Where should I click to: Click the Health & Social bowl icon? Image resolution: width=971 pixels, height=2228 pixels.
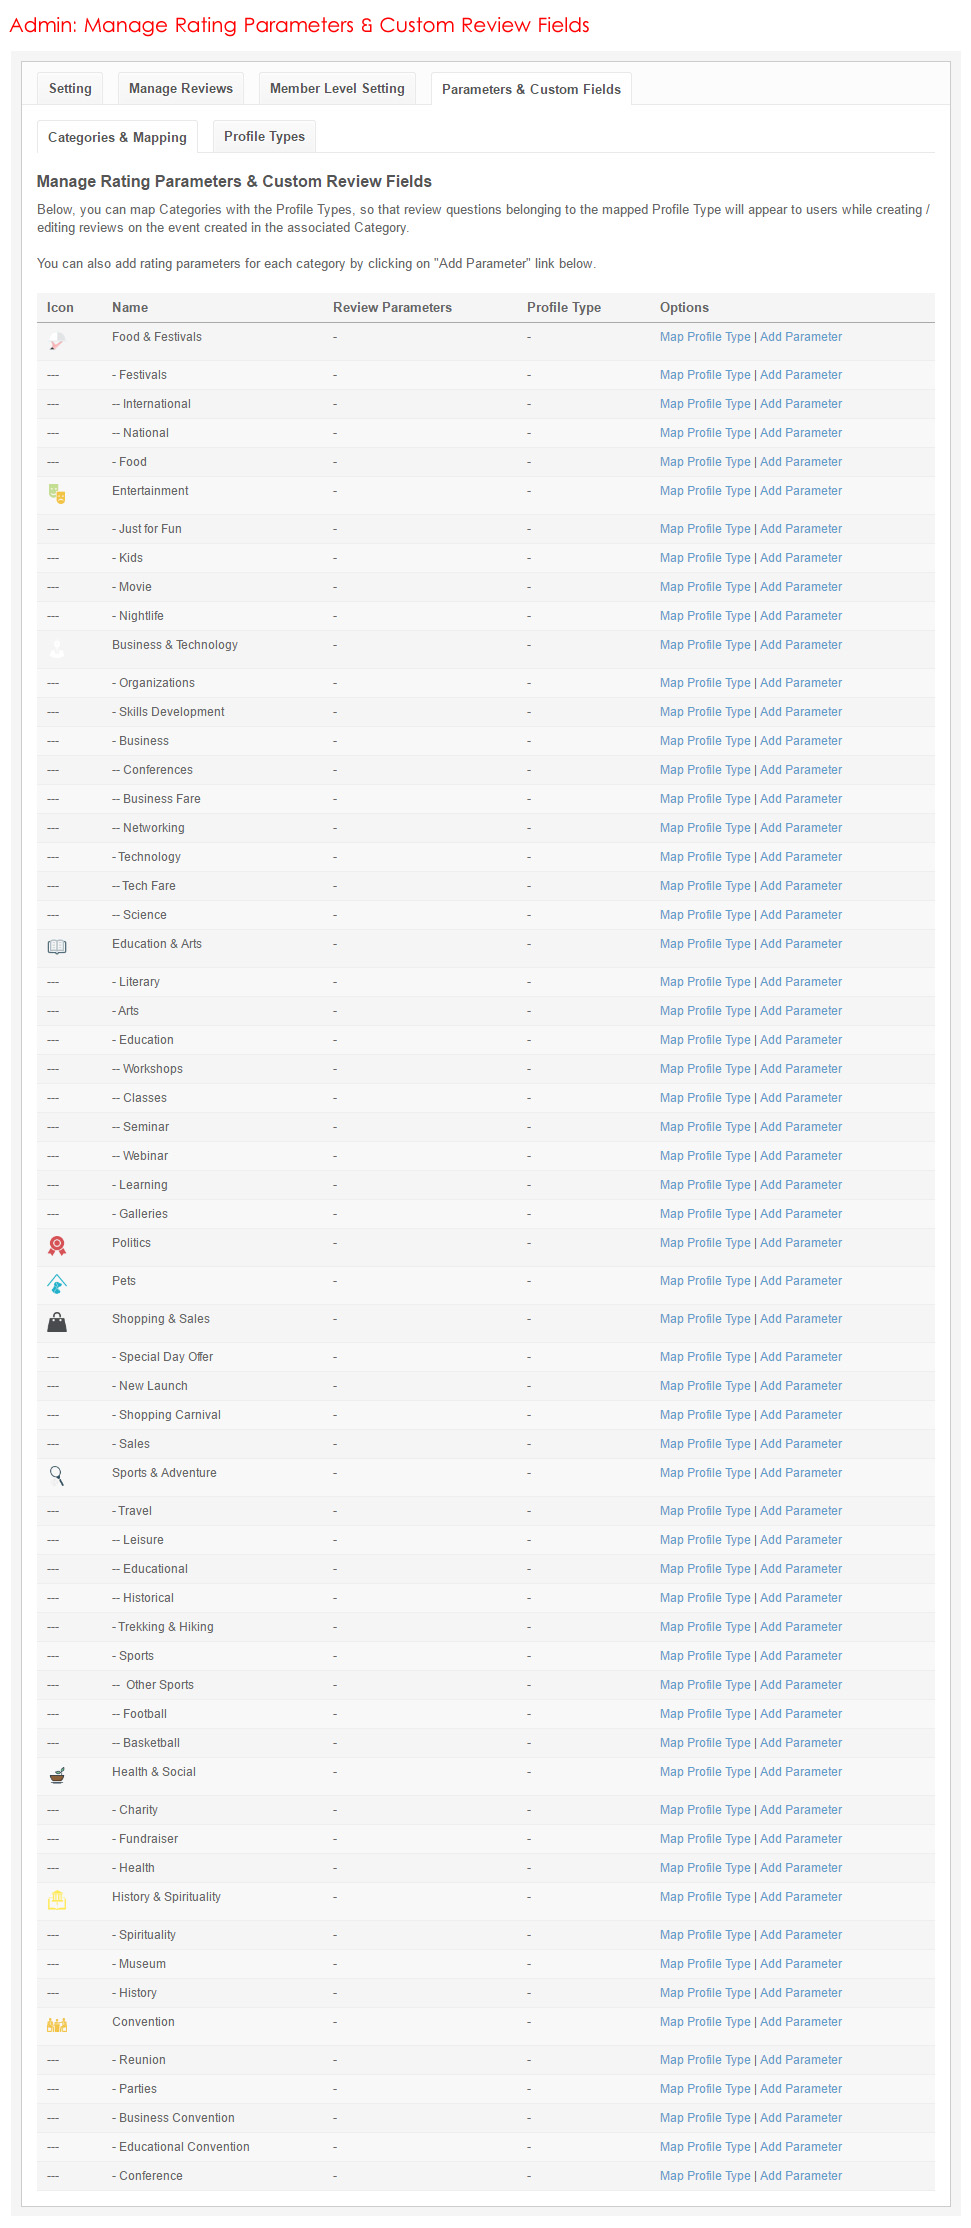(57, 1775)
